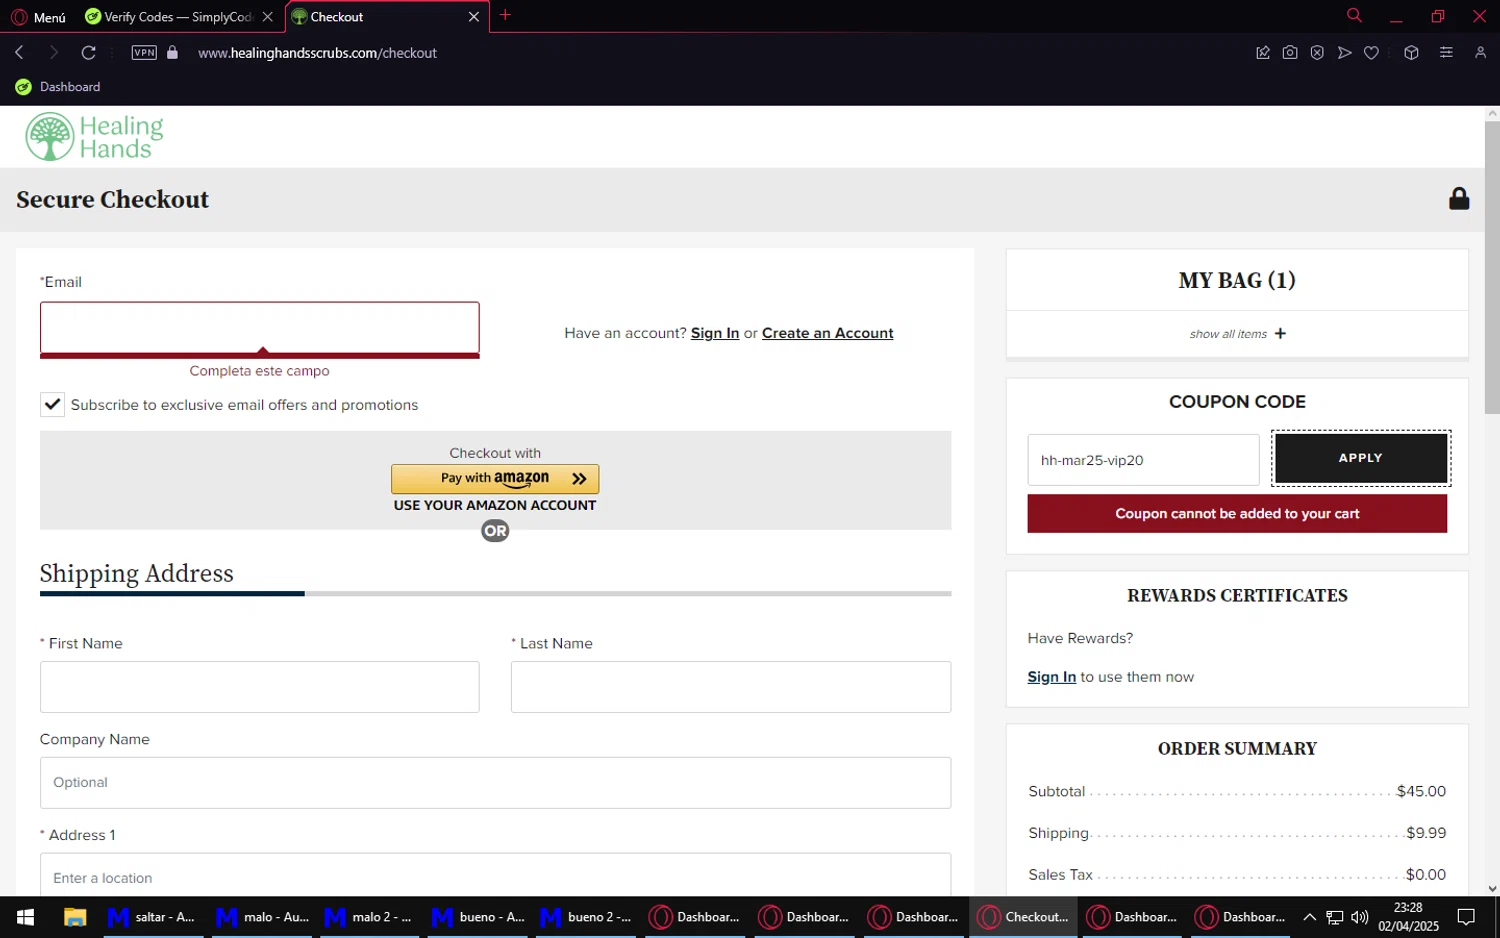
Task: Open the taskbar clock and date
Action: (1408, 917)
